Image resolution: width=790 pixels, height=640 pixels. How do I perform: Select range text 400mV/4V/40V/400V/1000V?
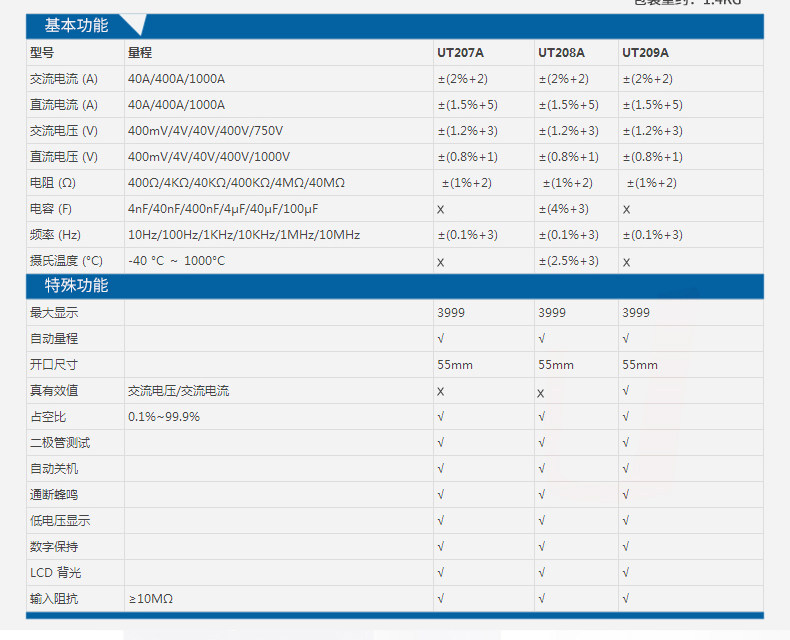[x=209, y=157]
